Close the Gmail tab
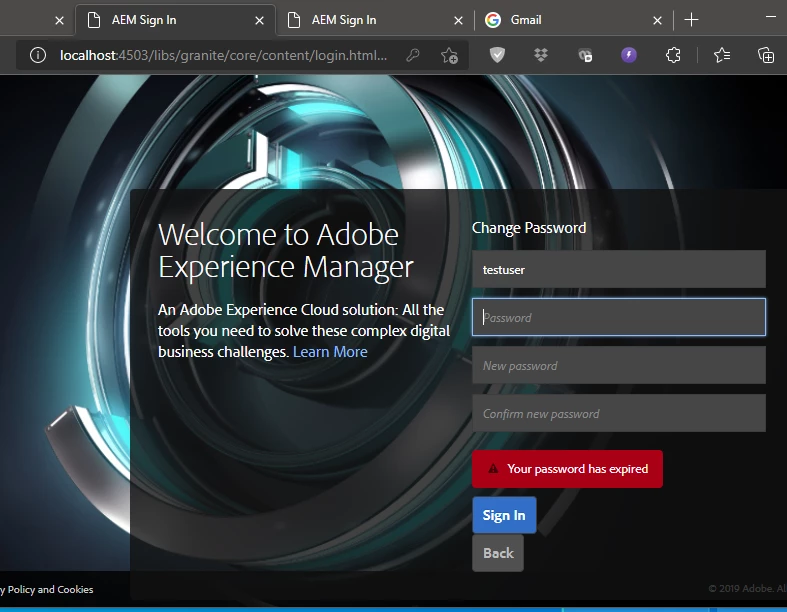This screenshot has height=612, width=787. 658,21
